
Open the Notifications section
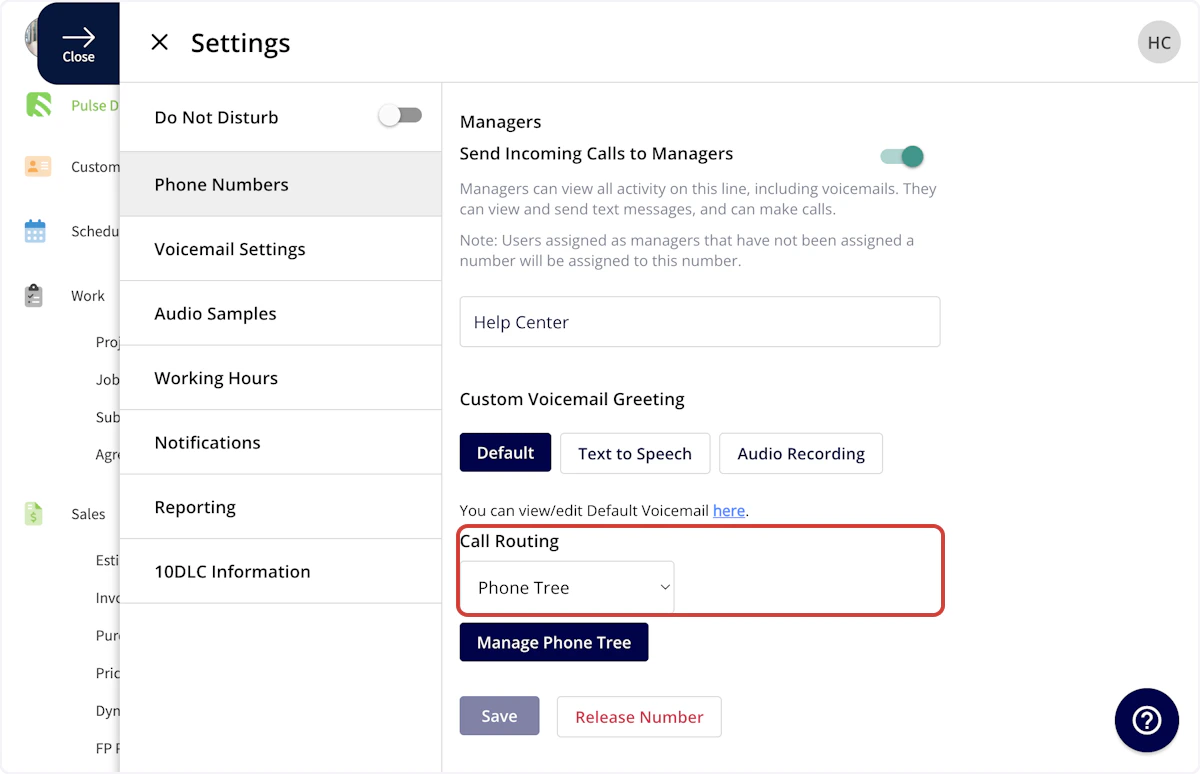click(280, 442)
